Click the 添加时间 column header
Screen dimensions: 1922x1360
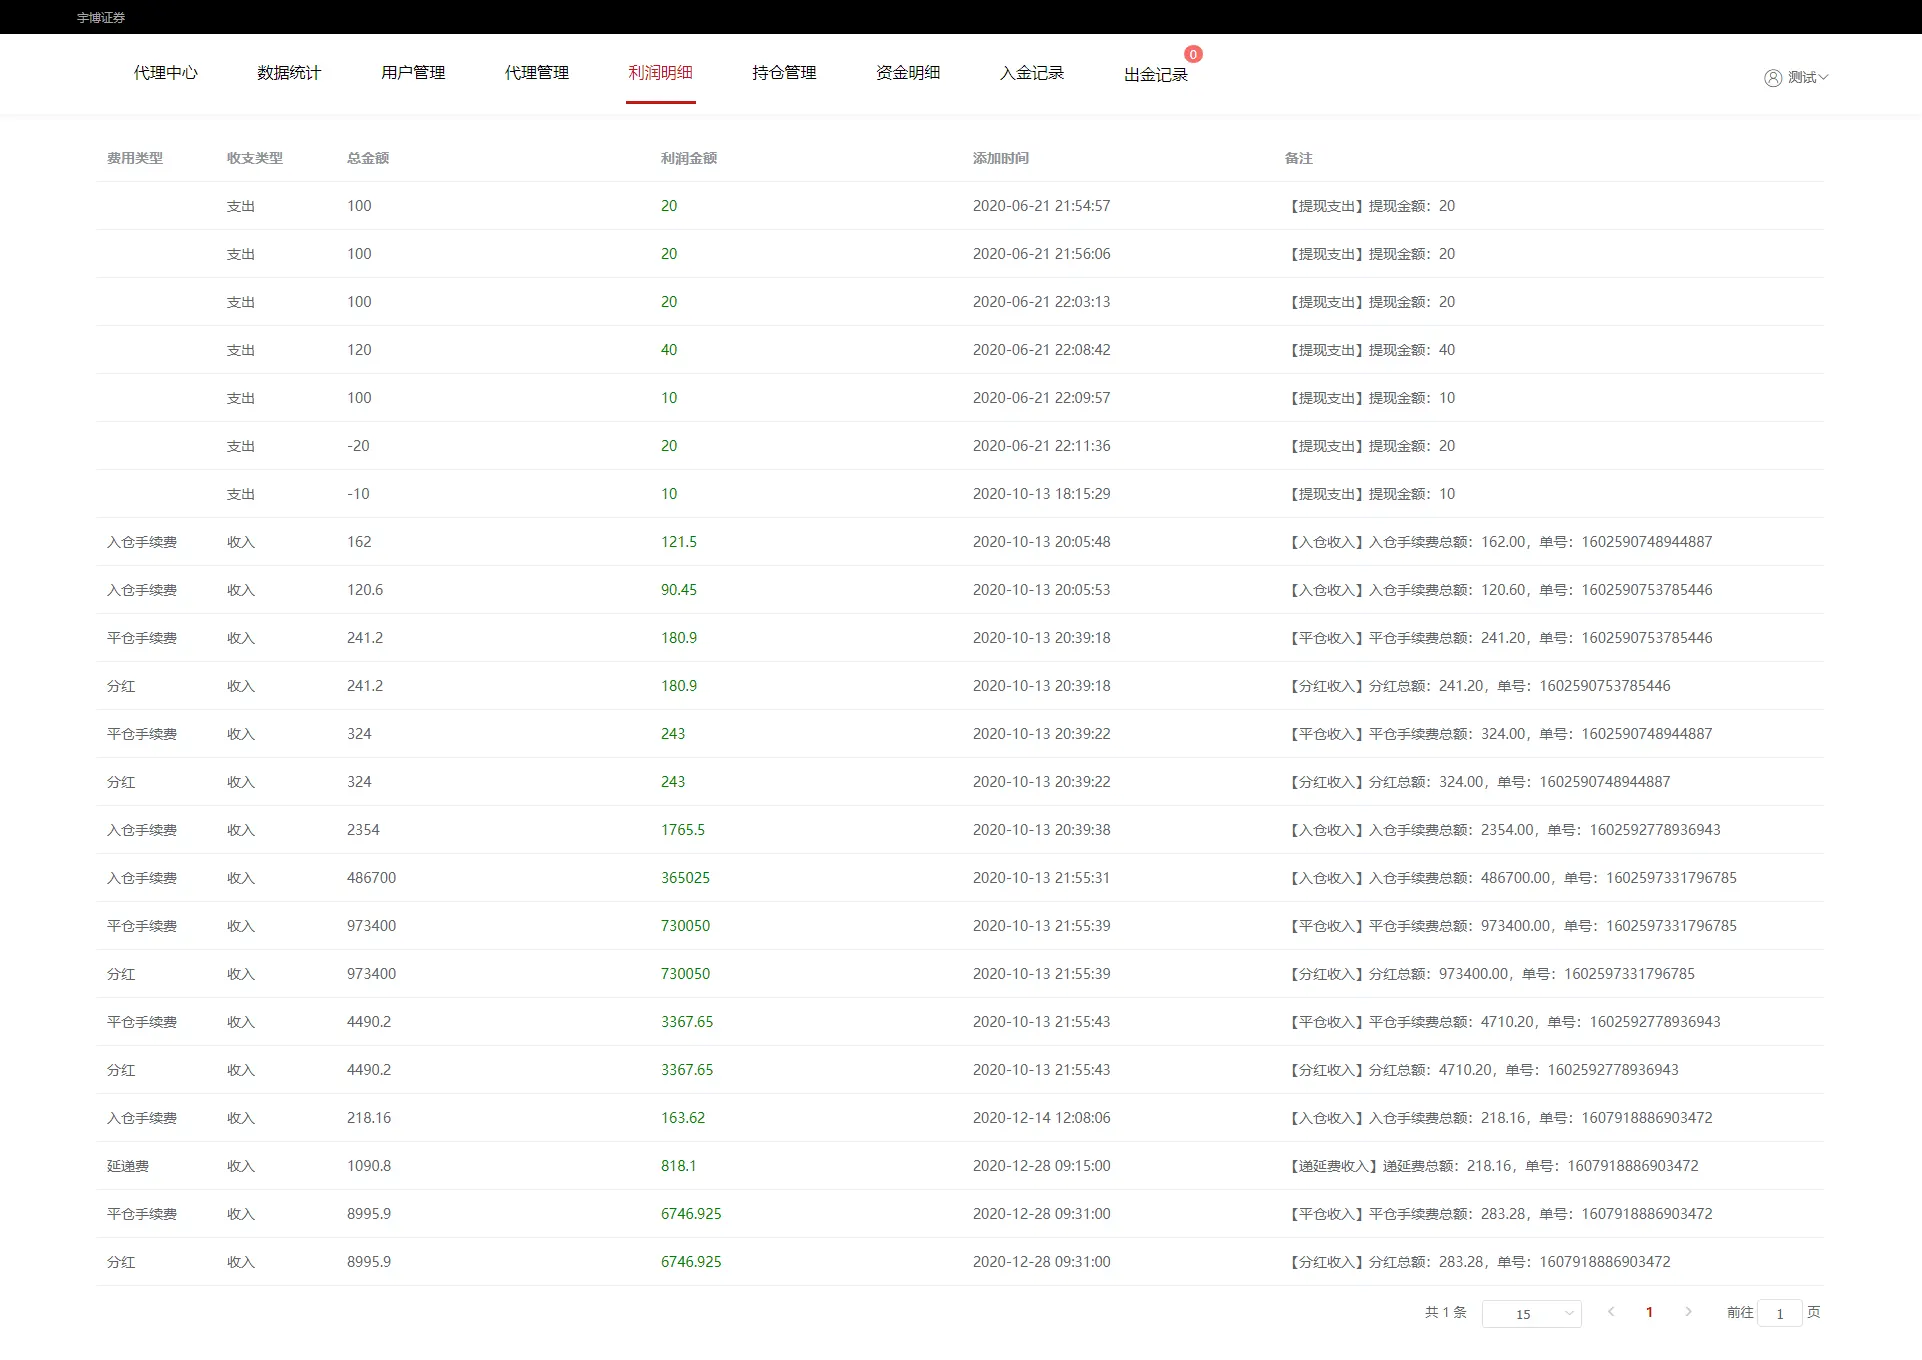[1000, 158]
